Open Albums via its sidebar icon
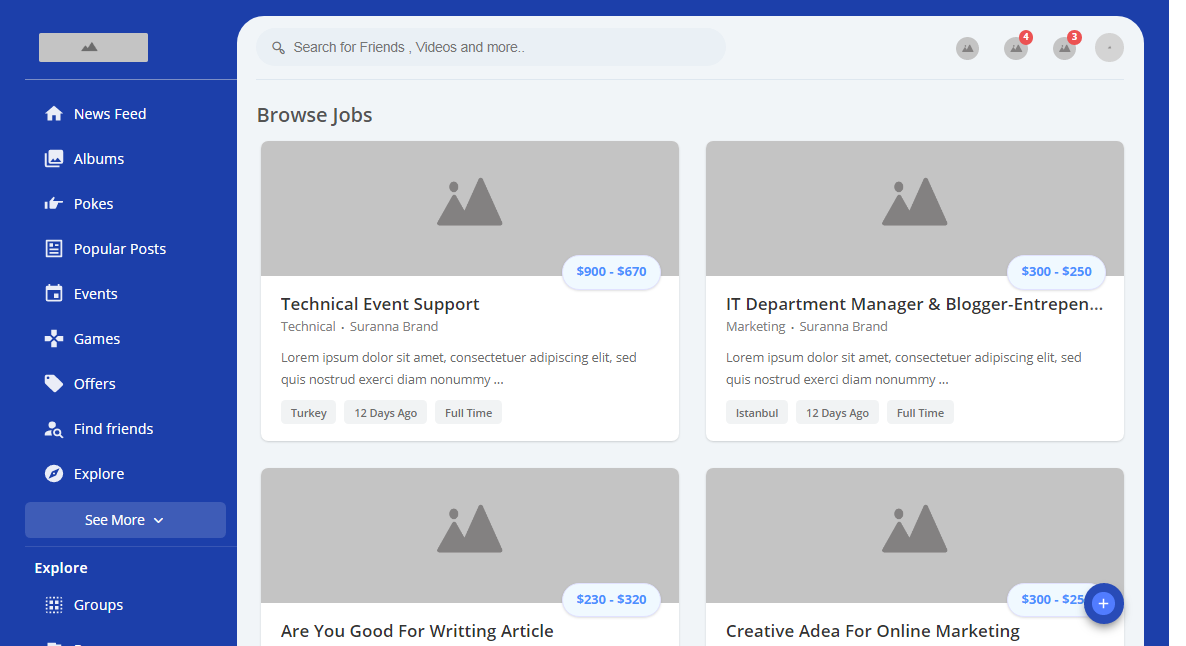Screen dimensions: 1186x646 point(54,159)
